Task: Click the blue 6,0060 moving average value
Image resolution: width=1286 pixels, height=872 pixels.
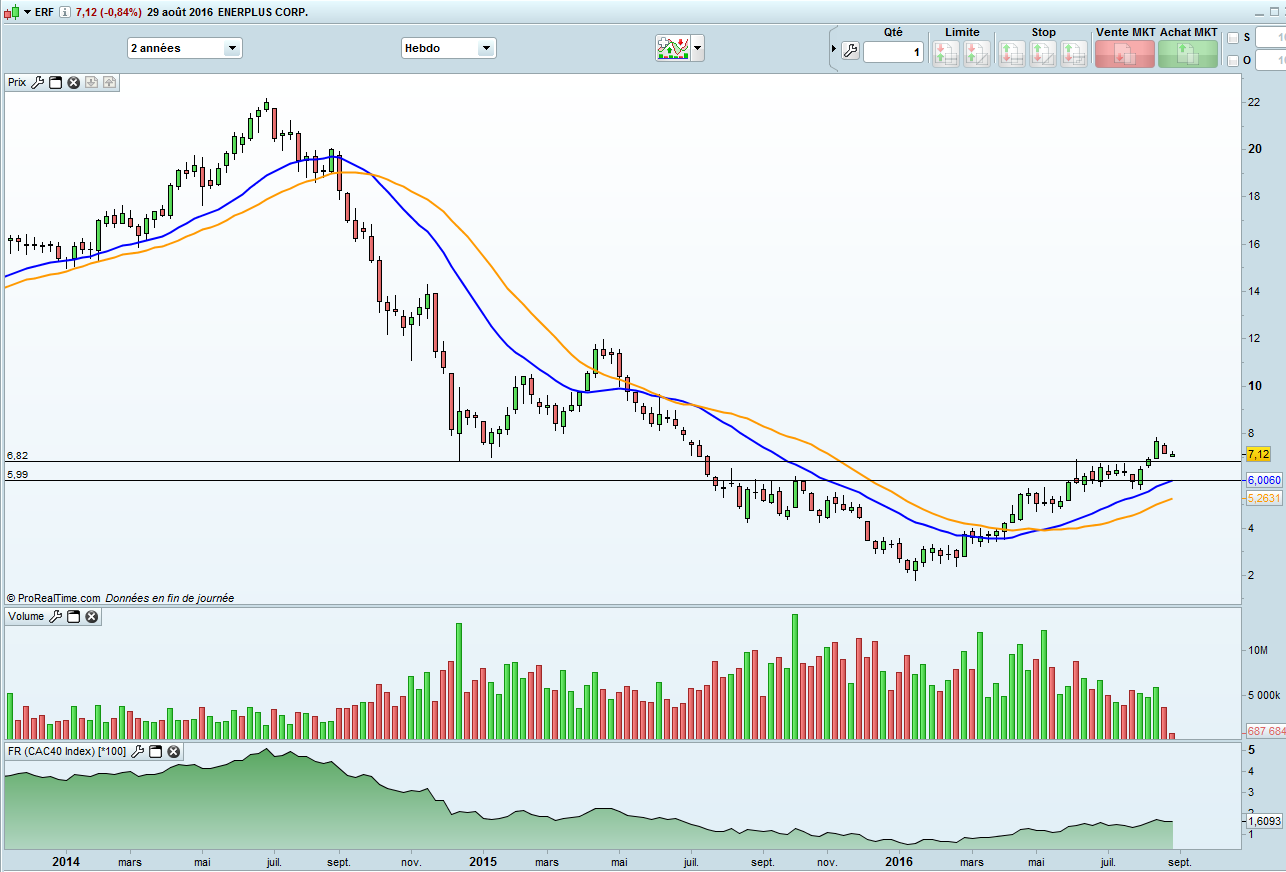Action: (x=1264, y=481)
